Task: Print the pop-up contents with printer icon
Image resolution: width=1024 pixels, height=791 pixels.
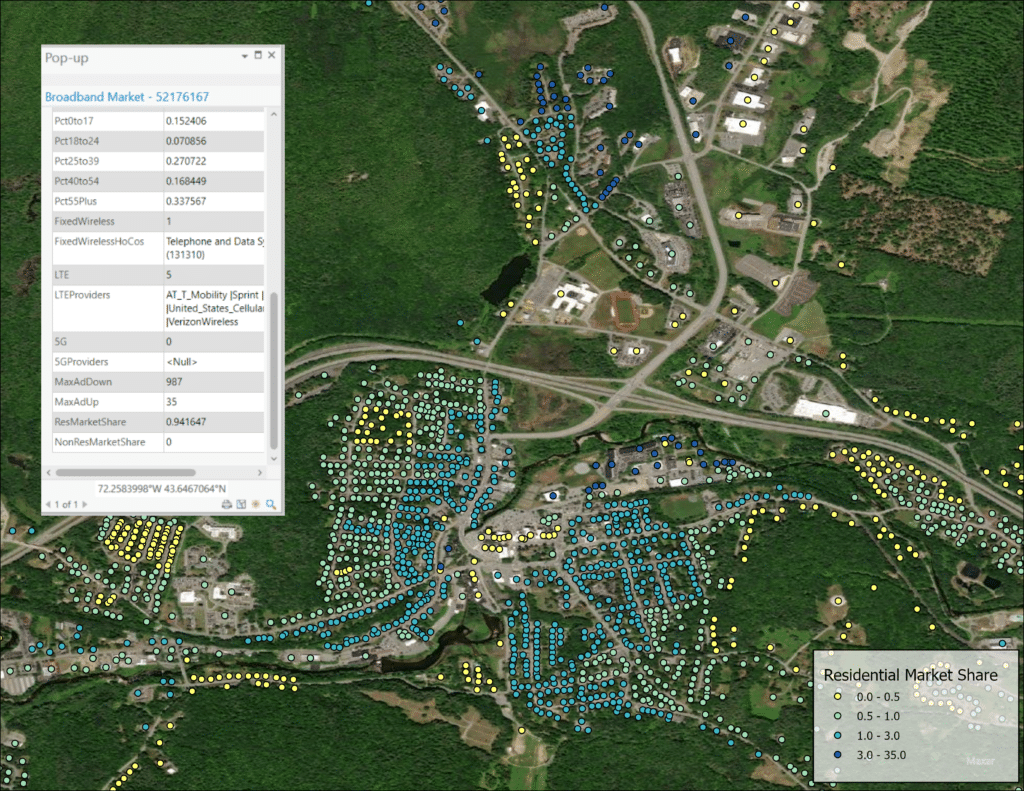Action: pyautogui.click(x=227, y=504)
